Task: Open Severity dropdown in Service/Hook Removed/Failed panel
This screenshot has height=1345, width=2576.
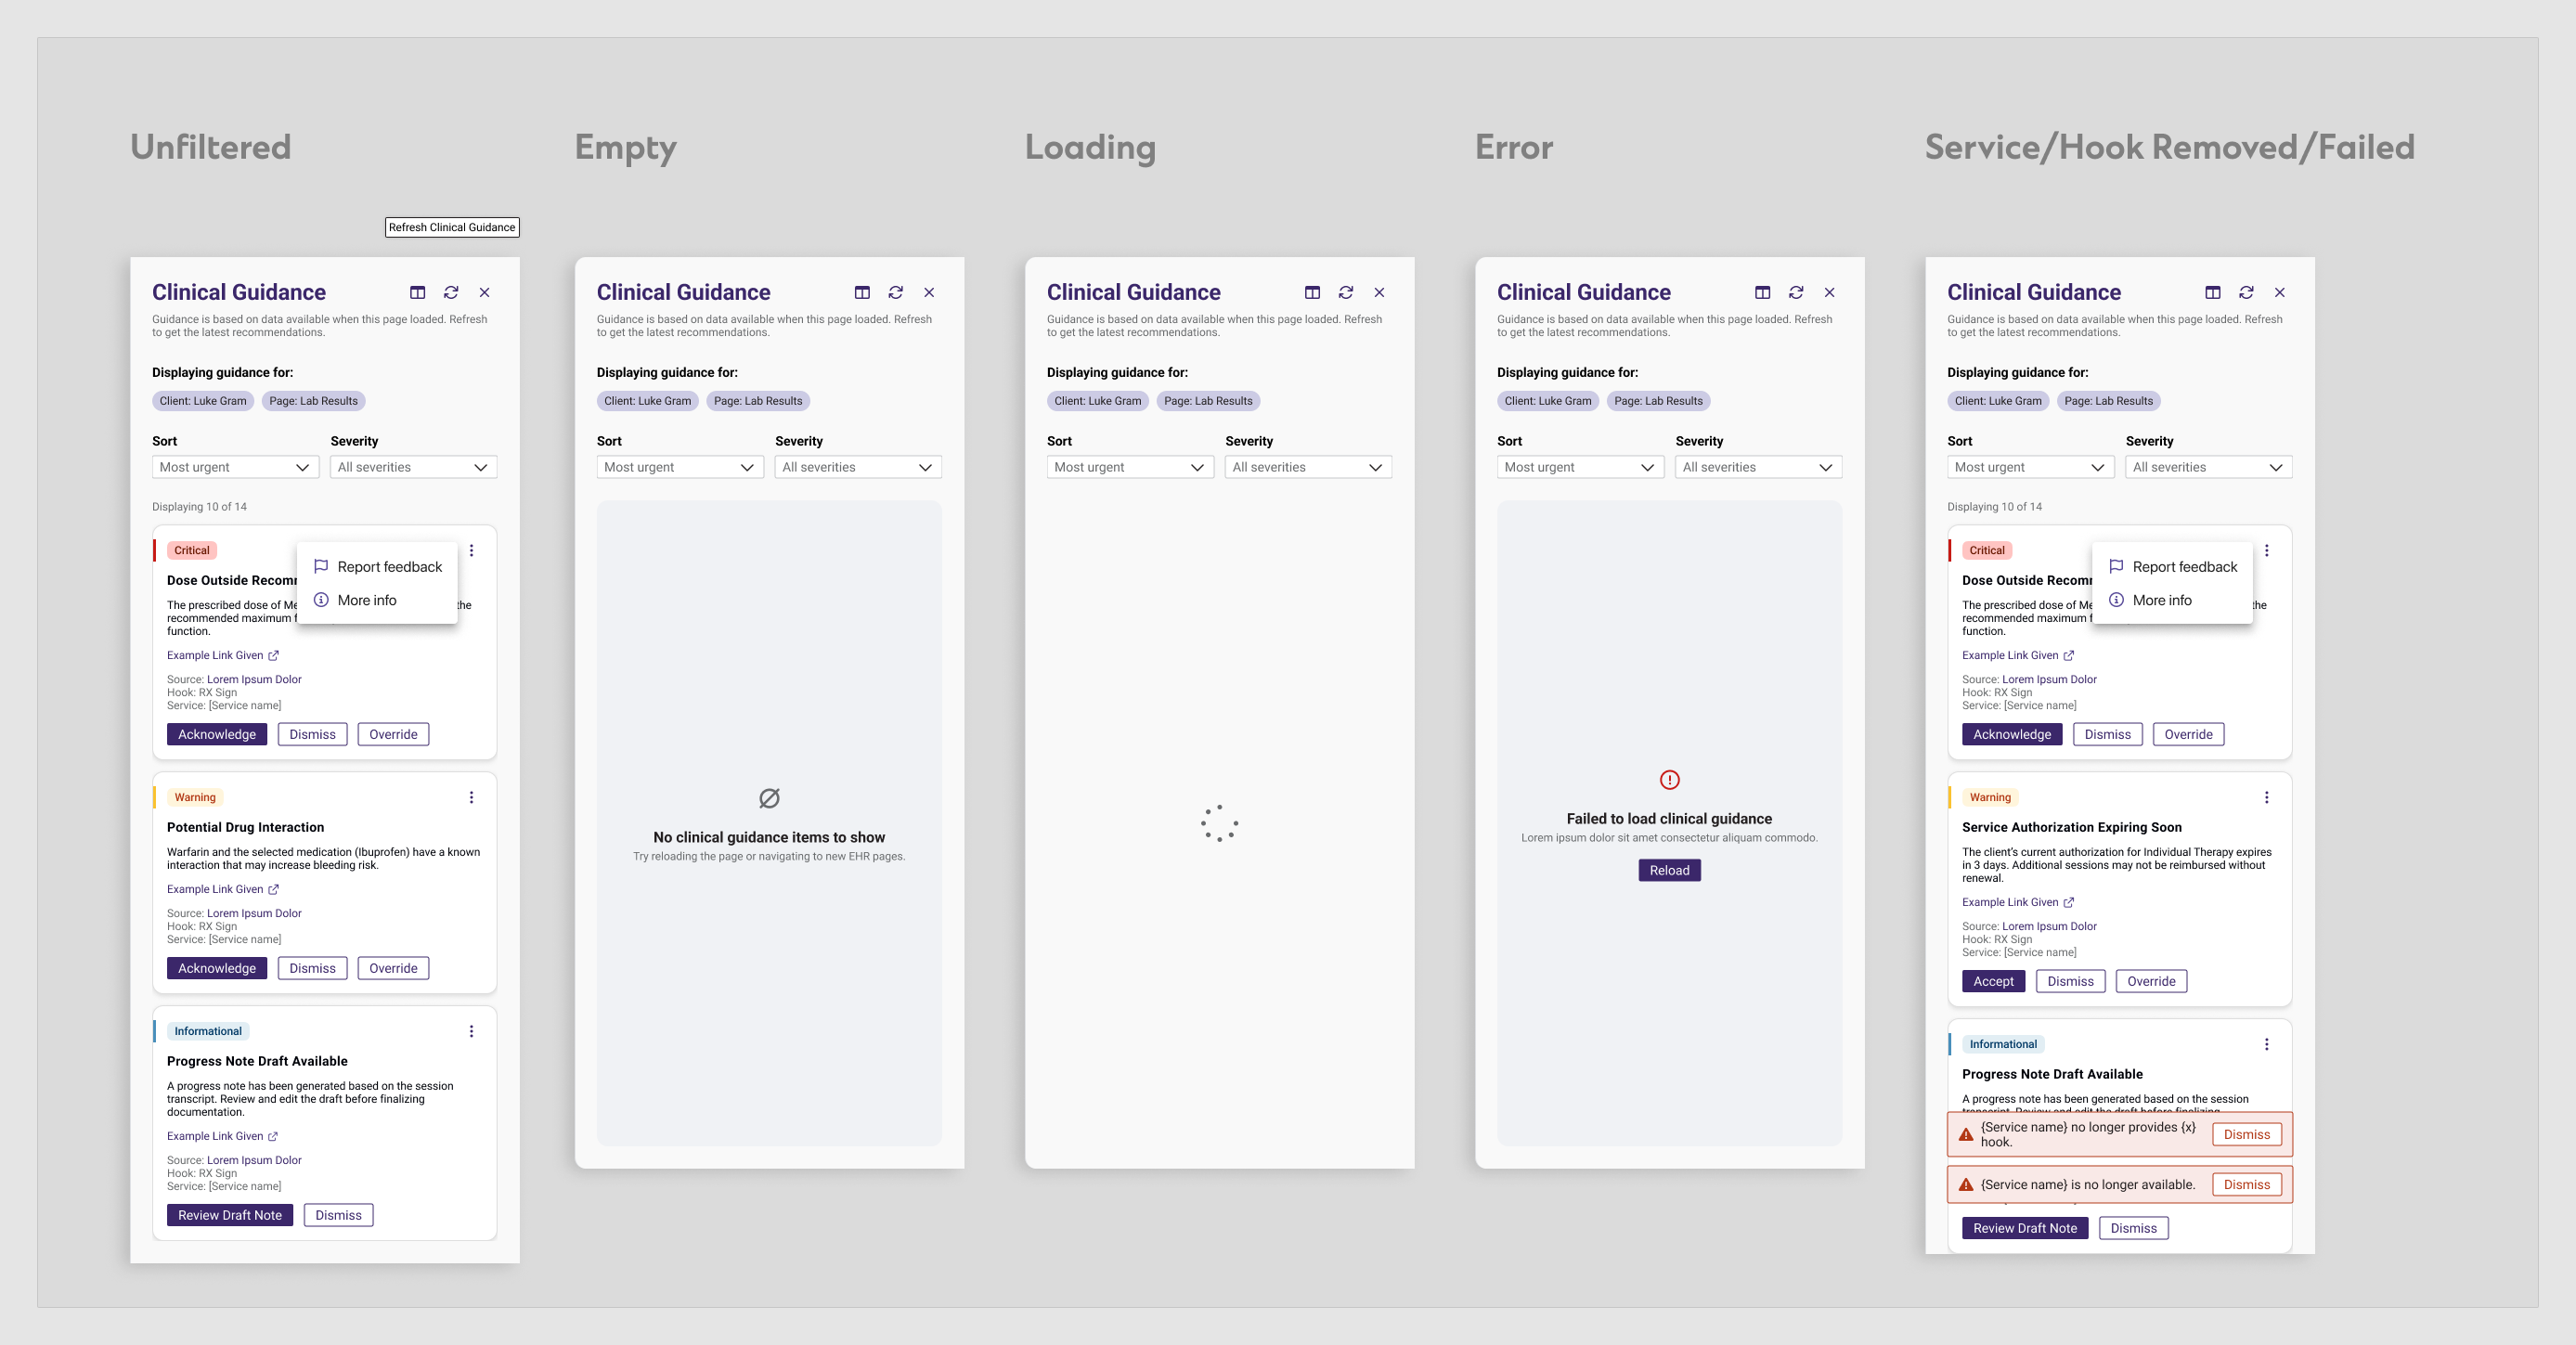Action: pyautogui.click(x=2208, y=467)
